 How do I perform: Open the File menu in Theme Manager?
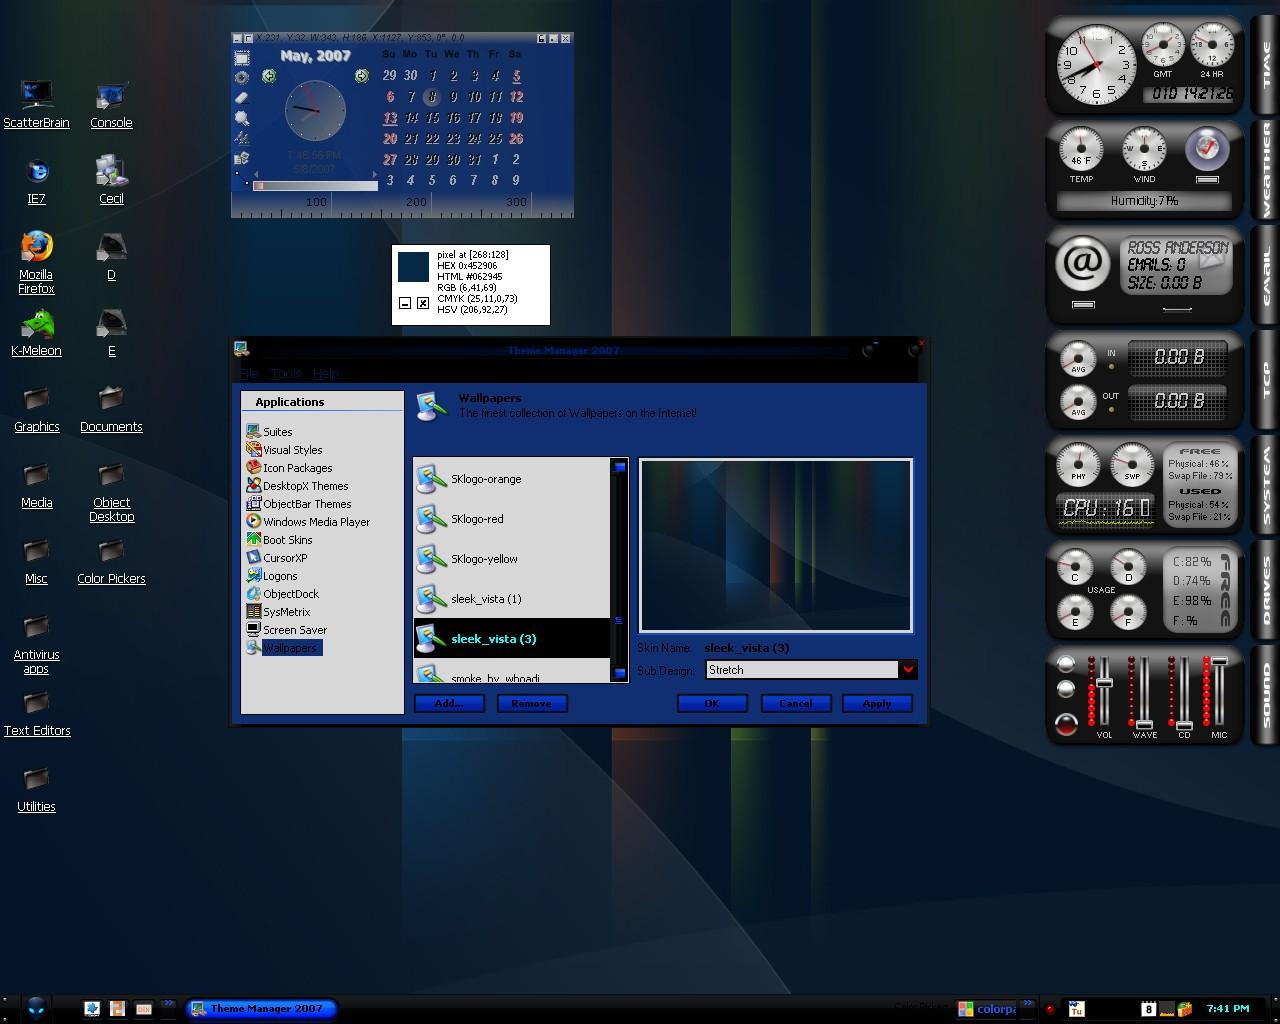point(249,373)
